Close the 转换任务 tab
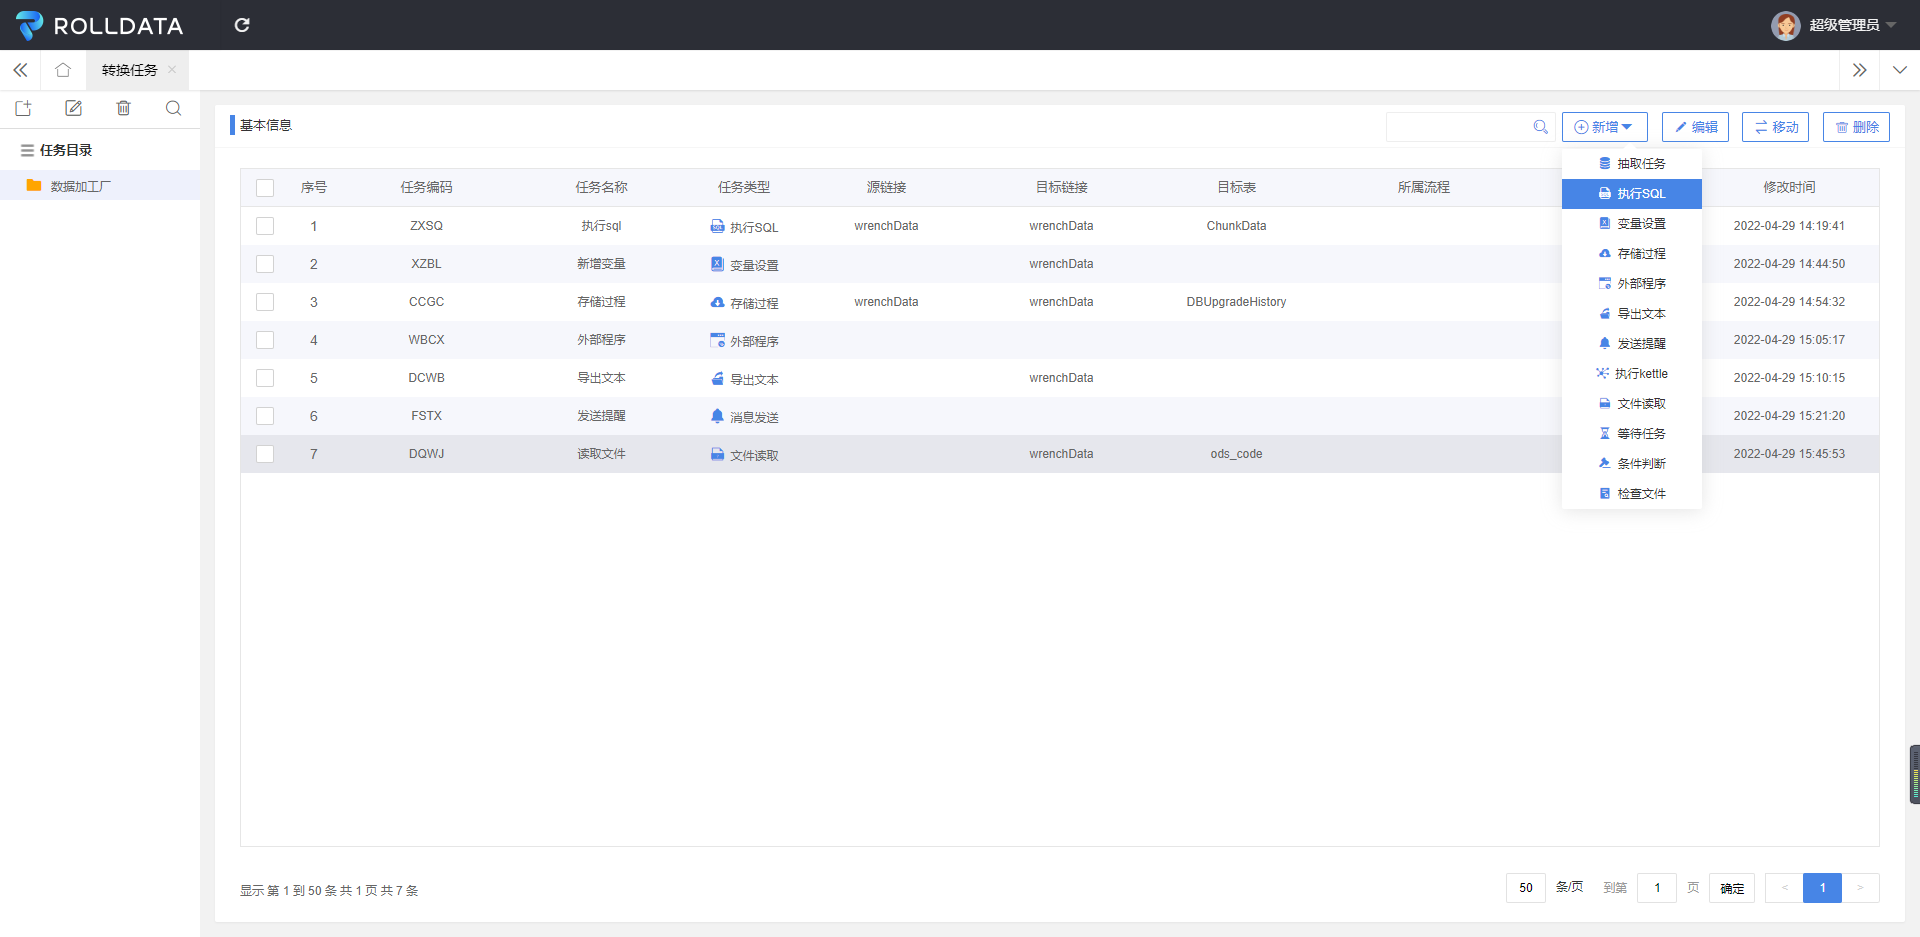1920x937 pixels. pyautogui.click(x=172, y=70)
